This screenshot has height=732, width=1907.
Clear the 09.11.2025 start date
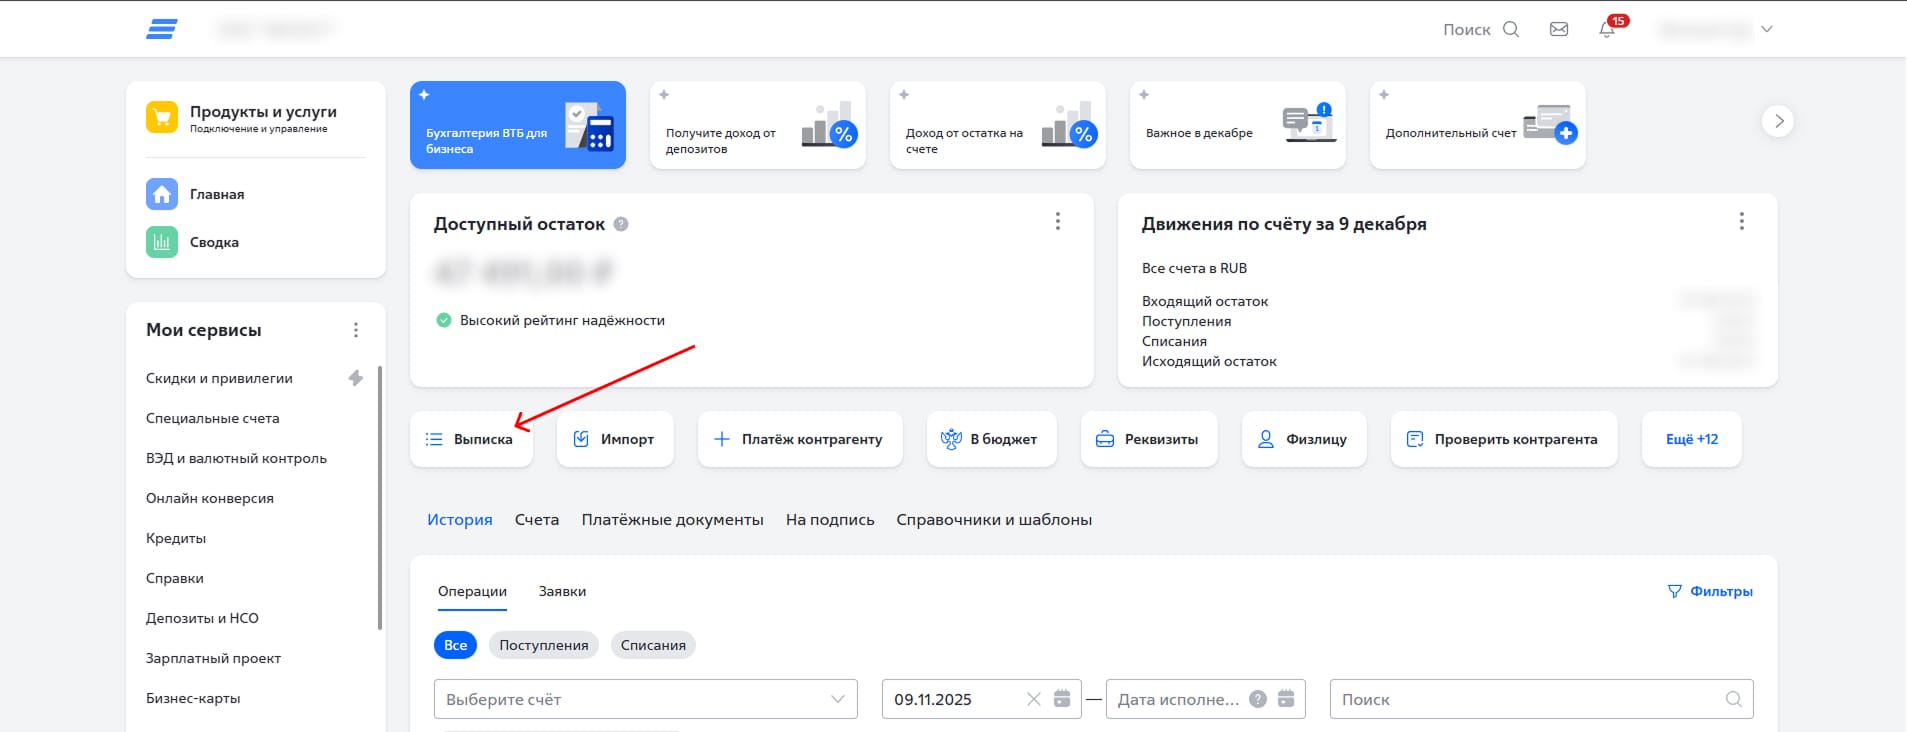[1034, 699]
